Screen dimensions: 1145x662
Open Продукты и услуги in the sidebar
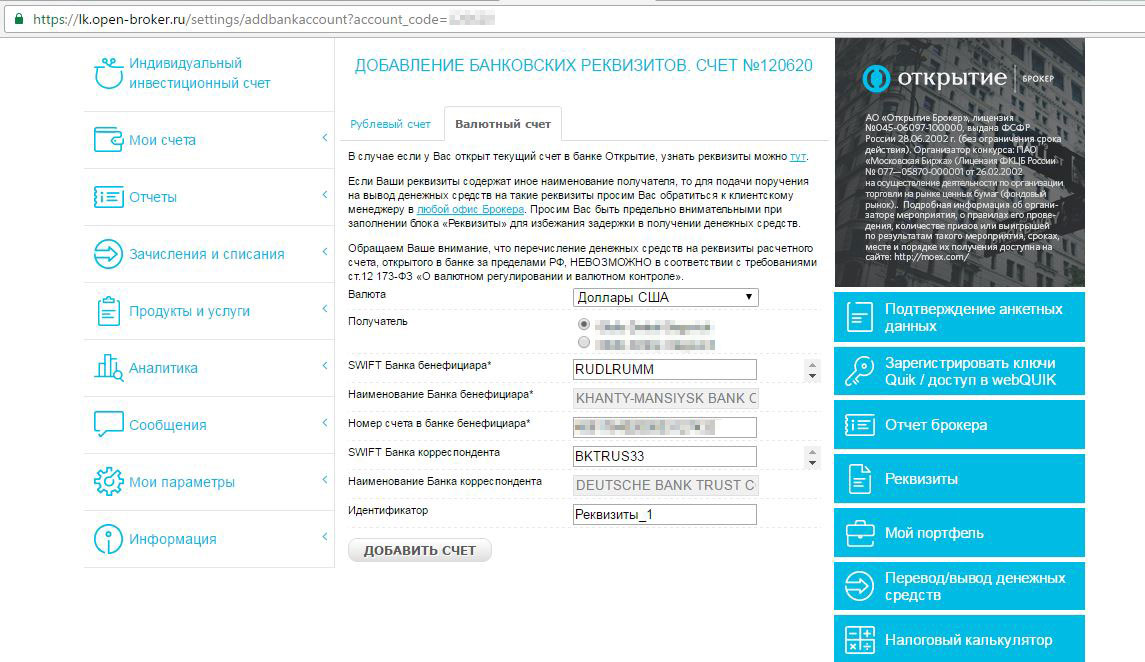tap(189, 311)
